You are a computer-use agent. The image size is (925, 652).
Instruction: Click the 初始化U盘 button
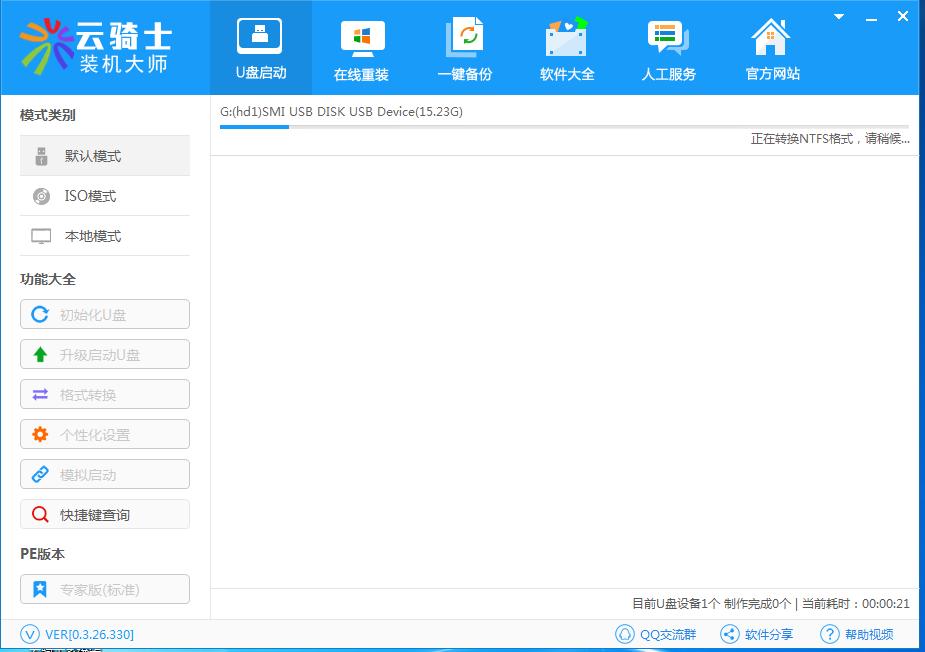tap(105, 314)
